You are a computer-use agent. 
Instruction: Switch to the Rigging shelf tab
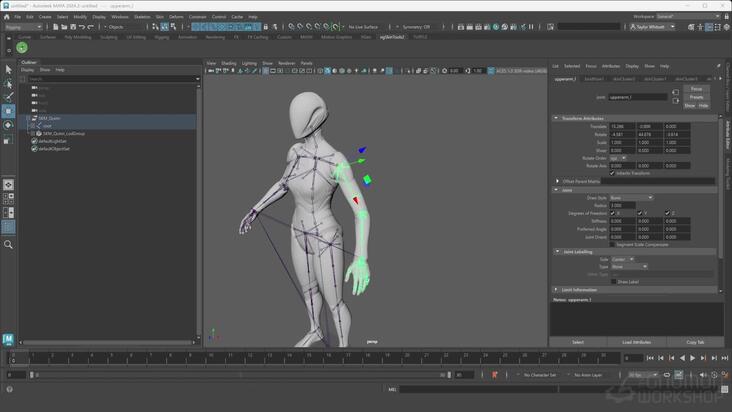[x=162, y=37]
